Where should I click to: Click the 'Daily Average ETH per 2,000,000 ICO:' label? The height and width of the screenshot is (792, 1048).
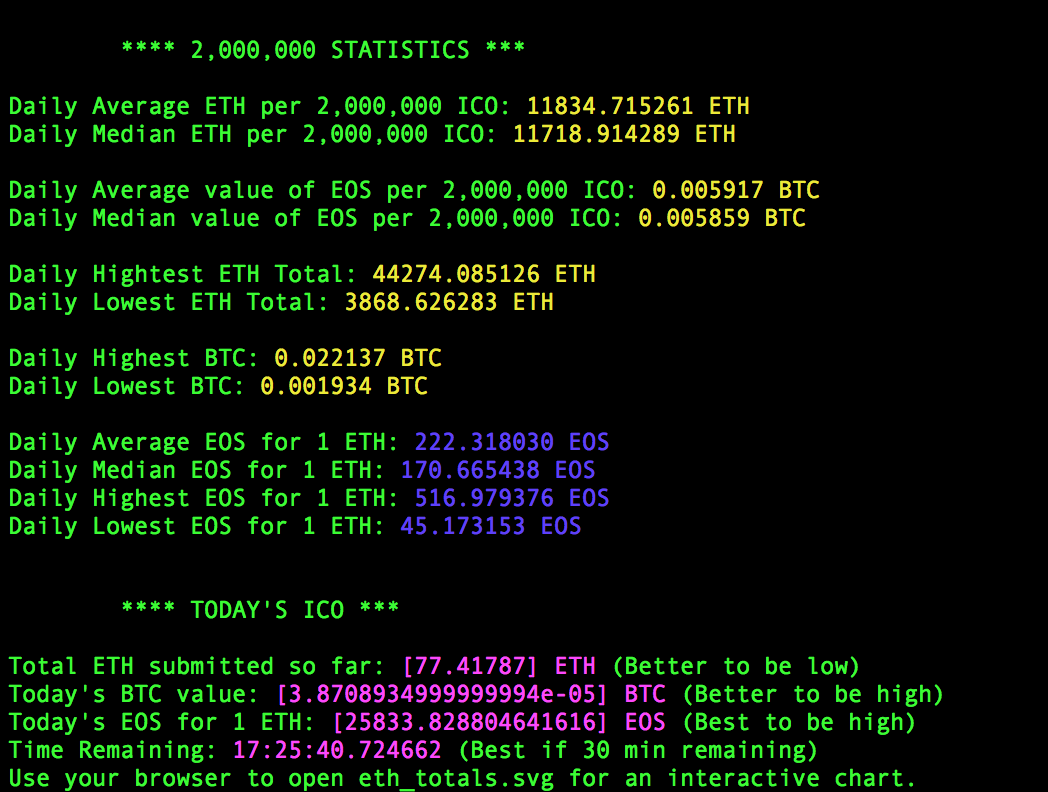(x=260, y=106)
